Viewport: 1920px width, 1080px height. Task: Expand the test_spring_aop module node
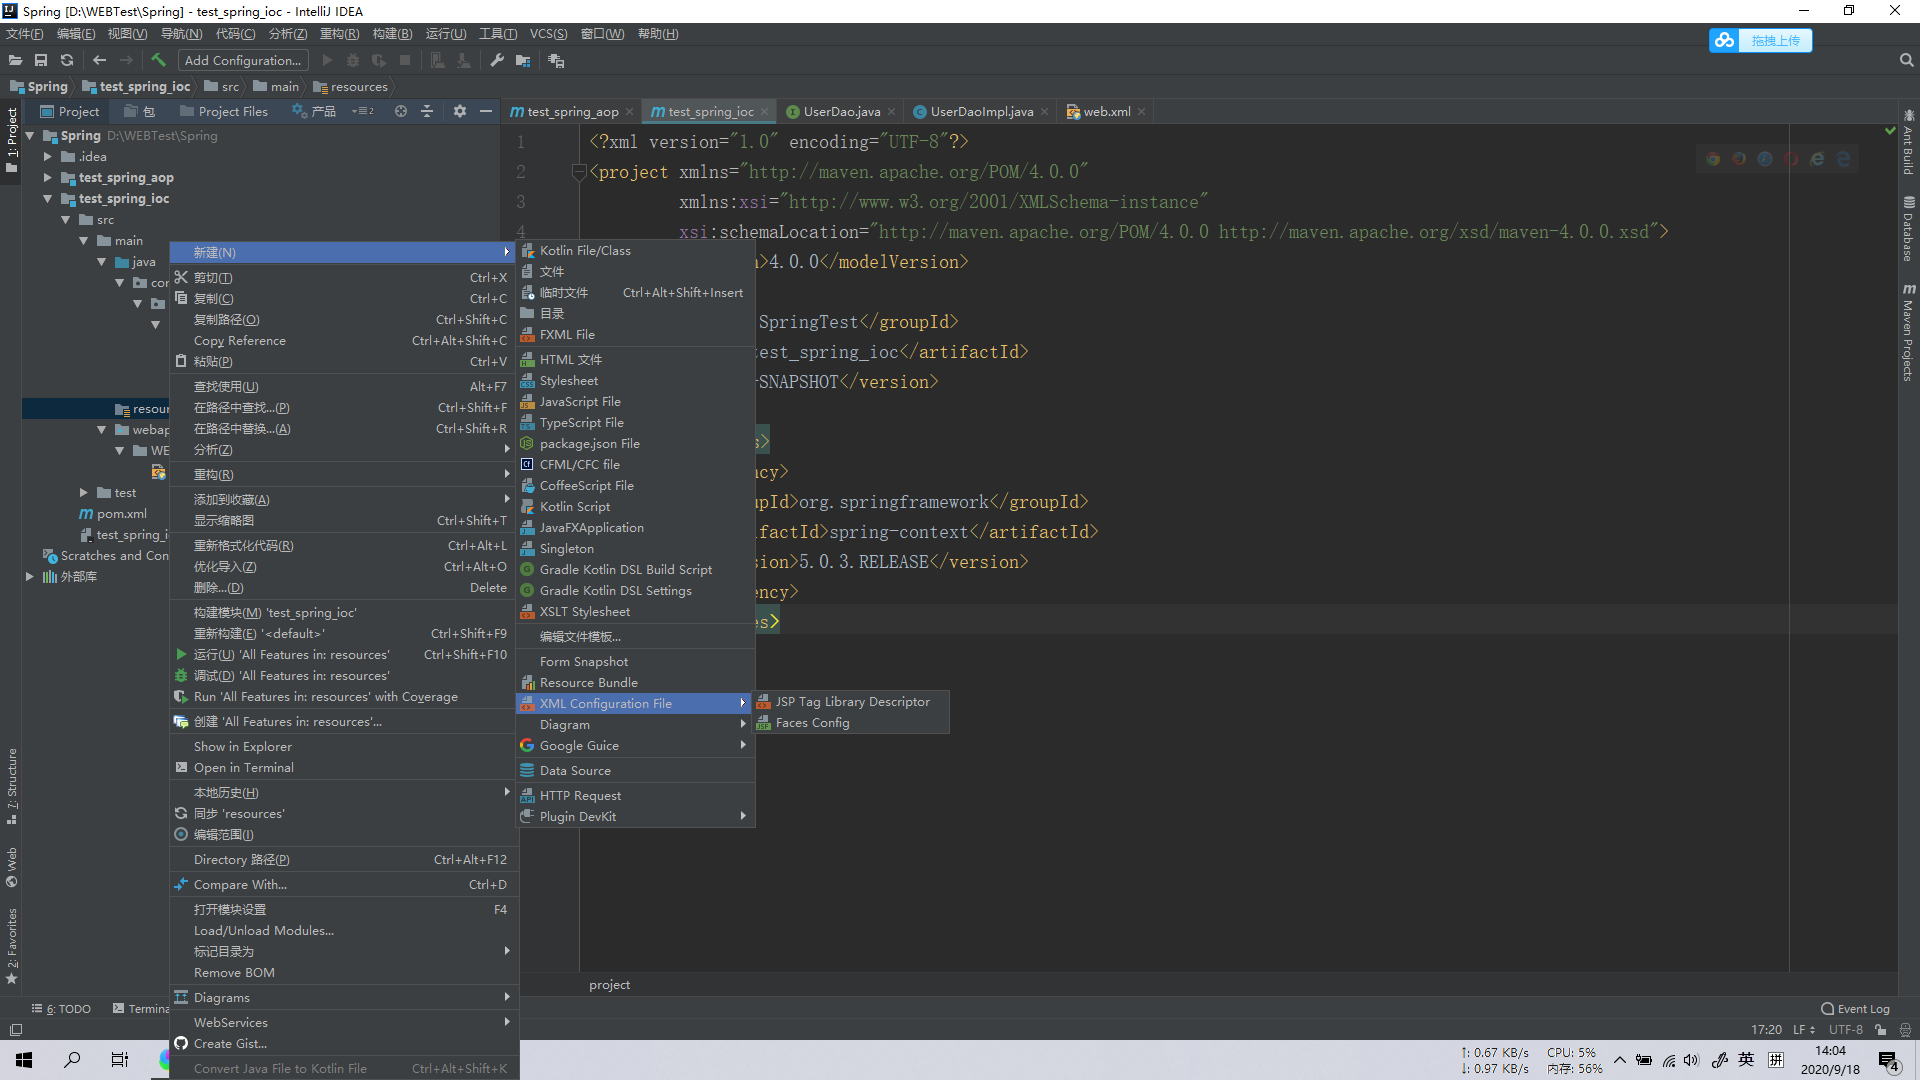[47, 178]
